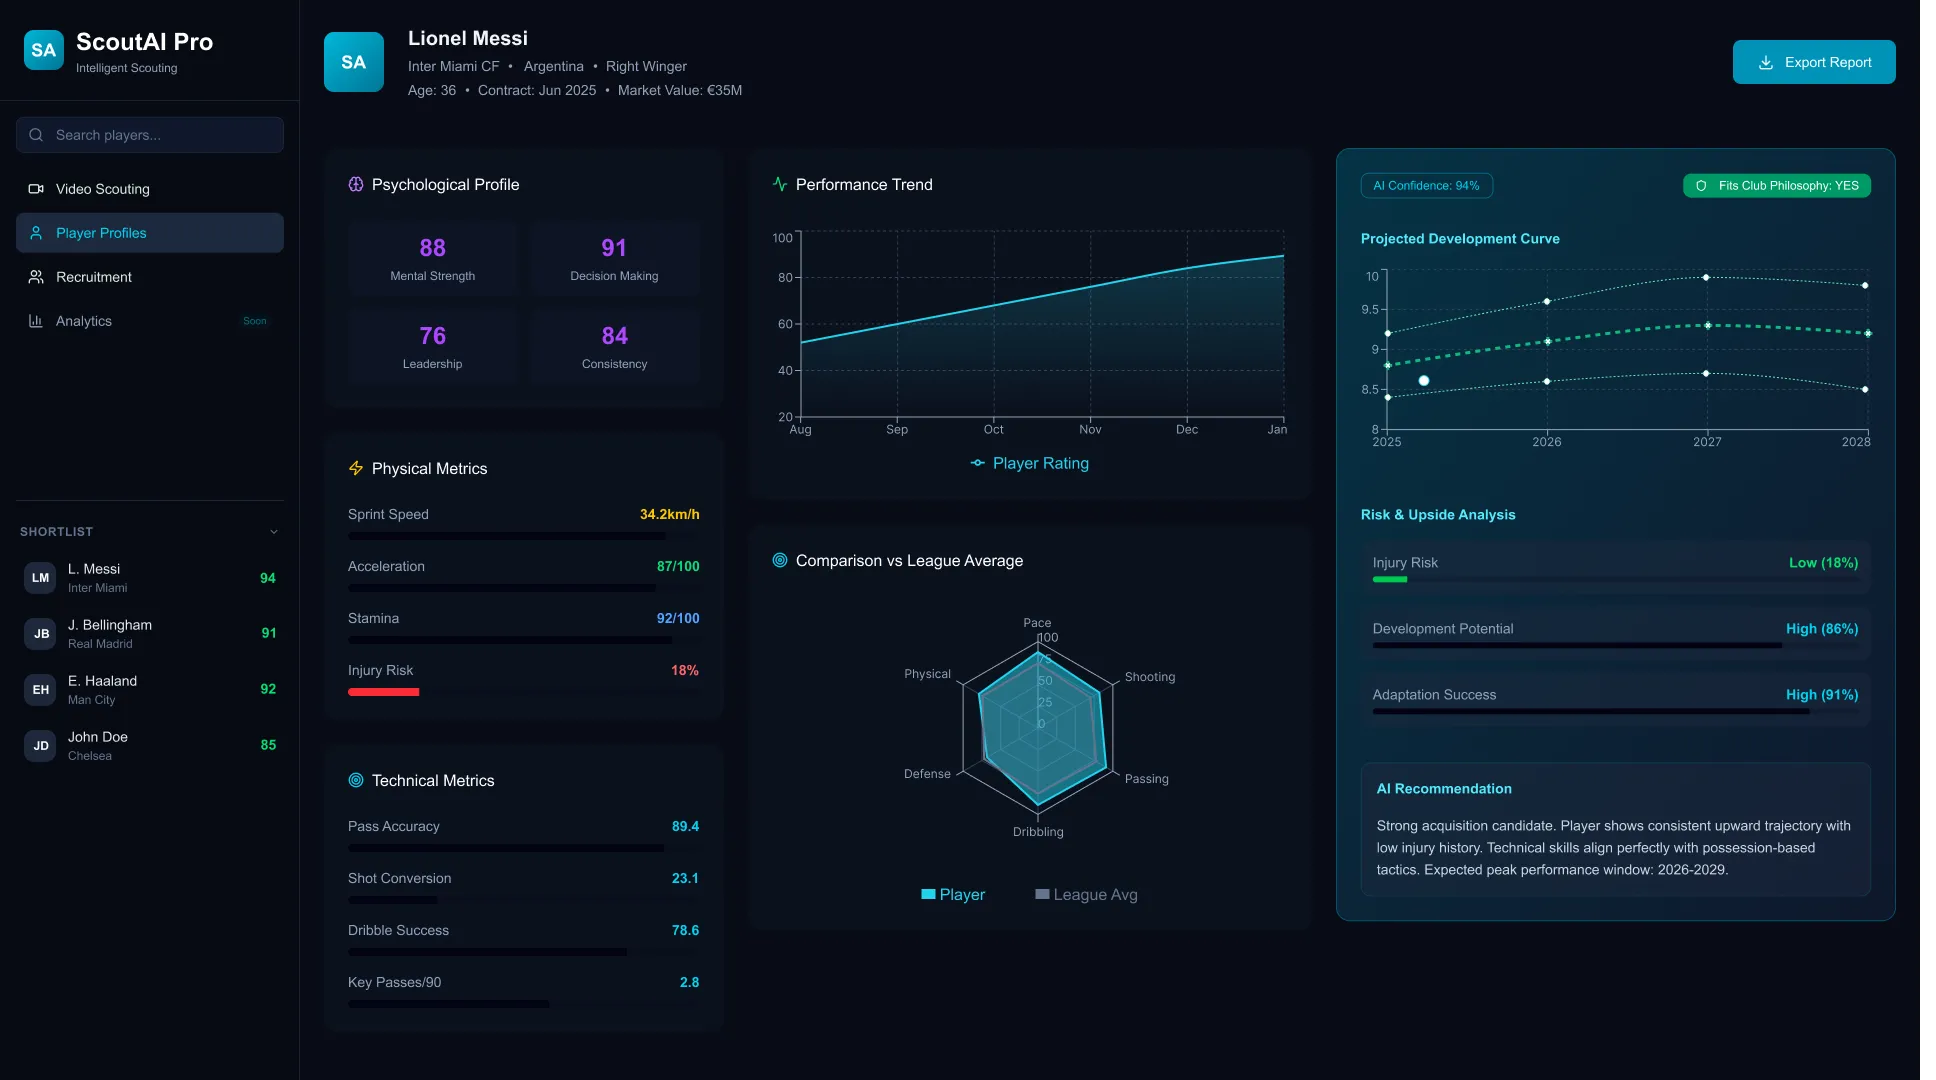Click the search magnifier icon
Image resolution: width=1936 pixels, height=1080 pixels.
pos(36,135)
